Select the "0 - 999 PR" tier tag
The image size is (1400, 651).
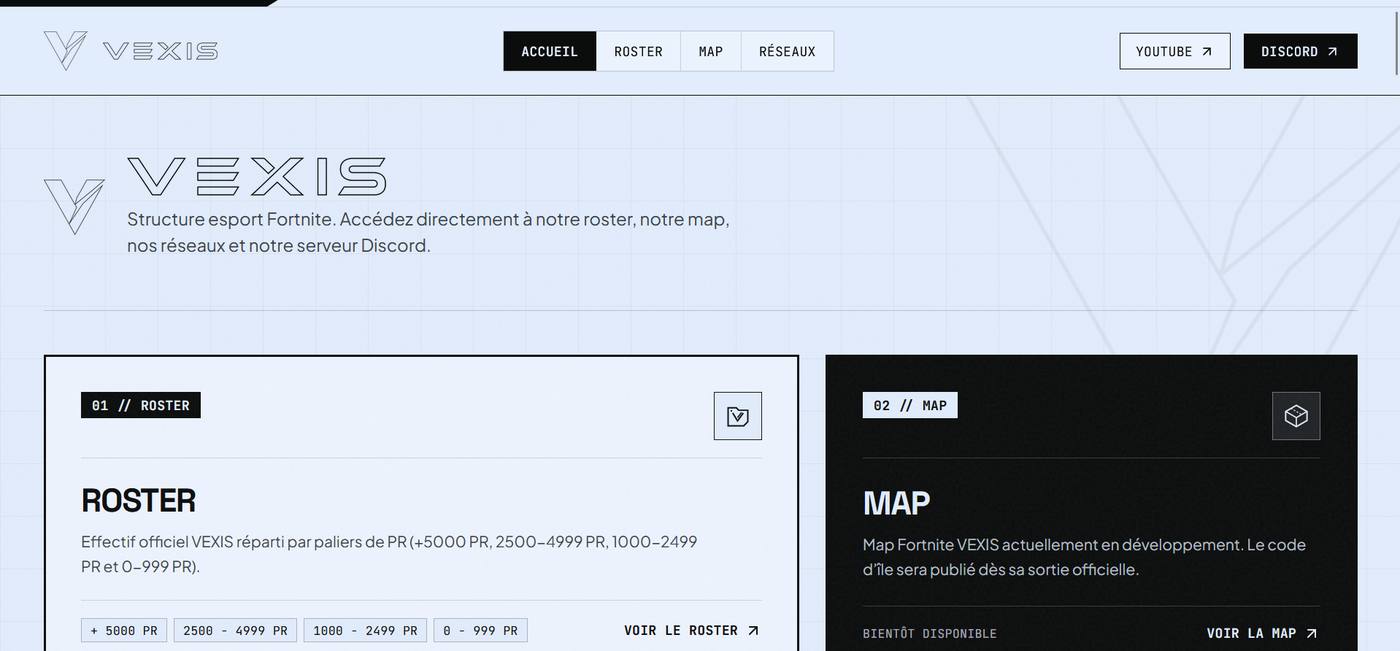[481, 631]
